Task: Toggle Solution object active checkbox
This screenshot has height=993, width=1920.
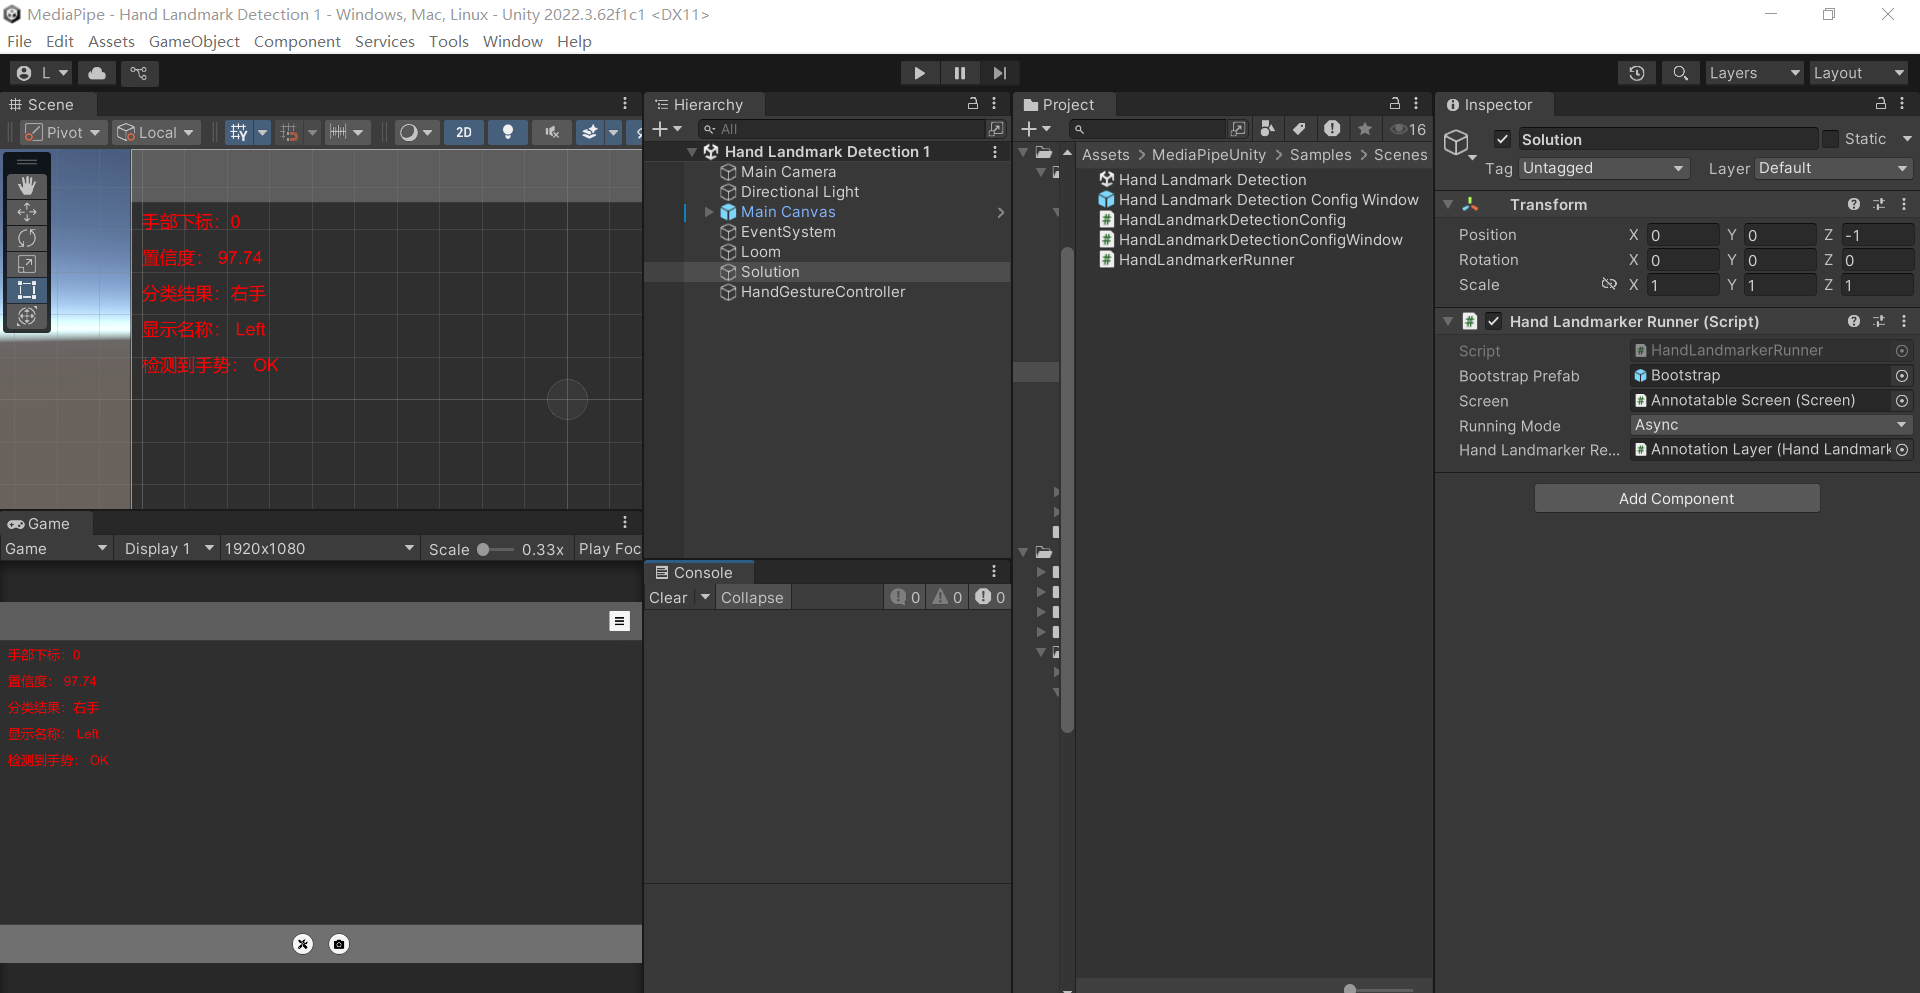Action: [x=1502, y=139]
